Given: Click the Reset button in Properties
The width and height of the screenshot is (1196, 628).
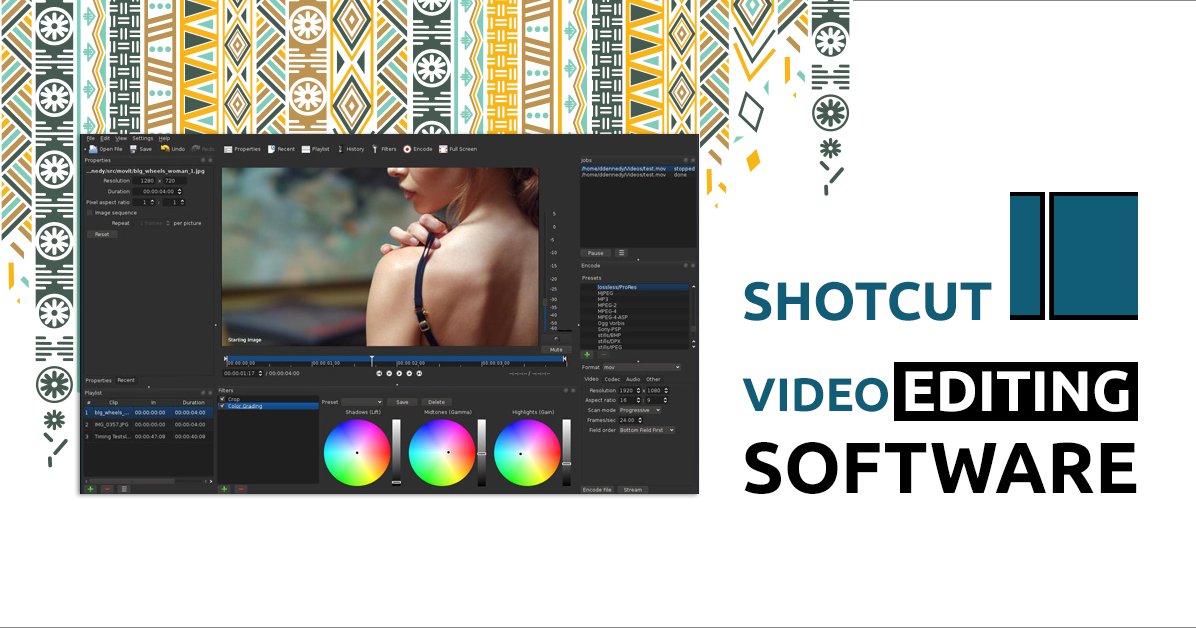Looking at the screenshot, I should [x=102, y=234].
